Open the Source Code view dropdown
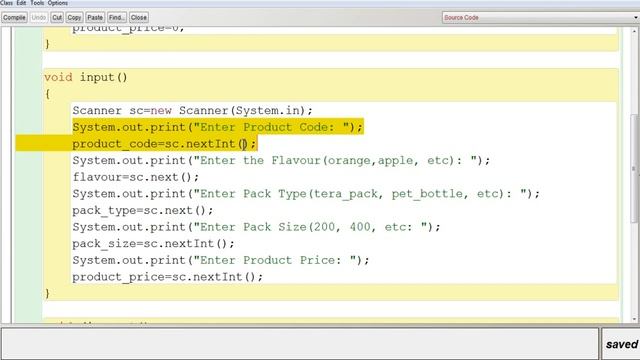Viewport: 640px width, 360px height. coord(541,18)
